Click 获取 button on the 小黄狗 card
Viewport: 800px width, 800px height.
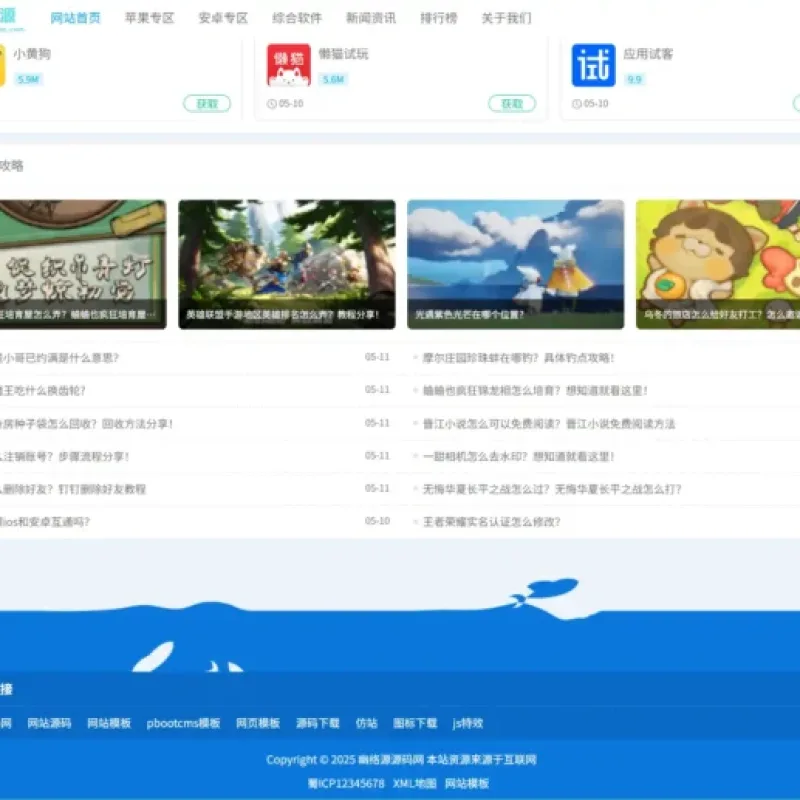tap(207, 104)
